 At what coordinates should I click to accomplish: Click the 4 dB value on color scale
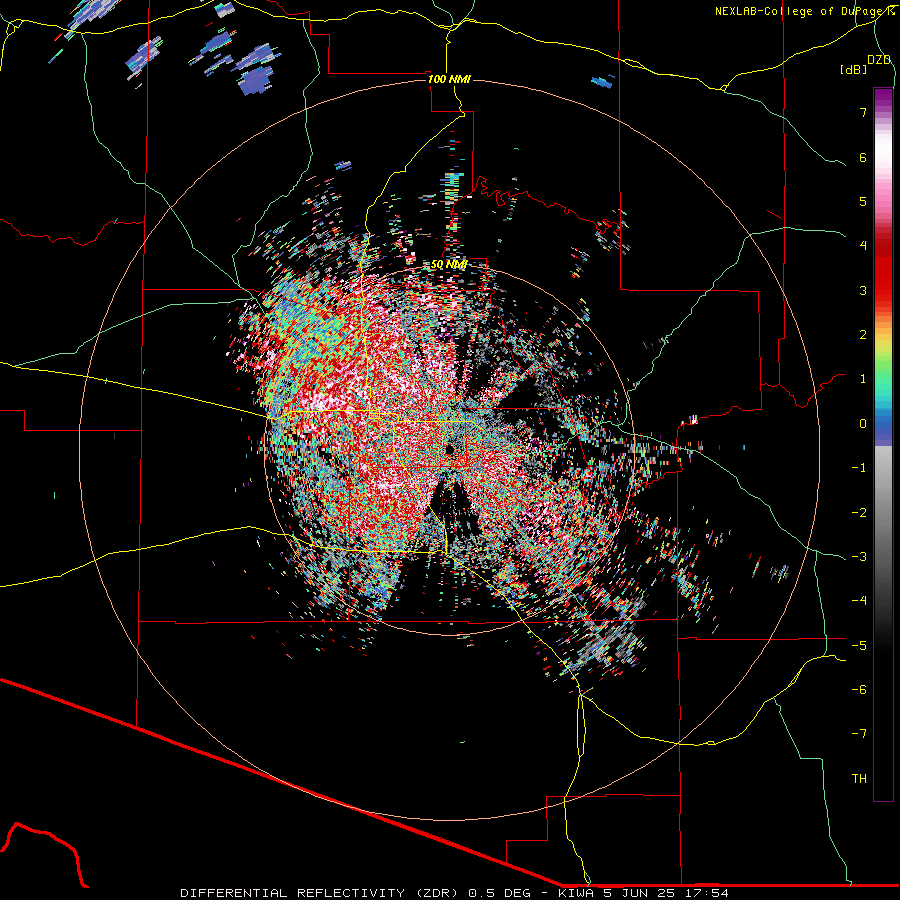863,246
